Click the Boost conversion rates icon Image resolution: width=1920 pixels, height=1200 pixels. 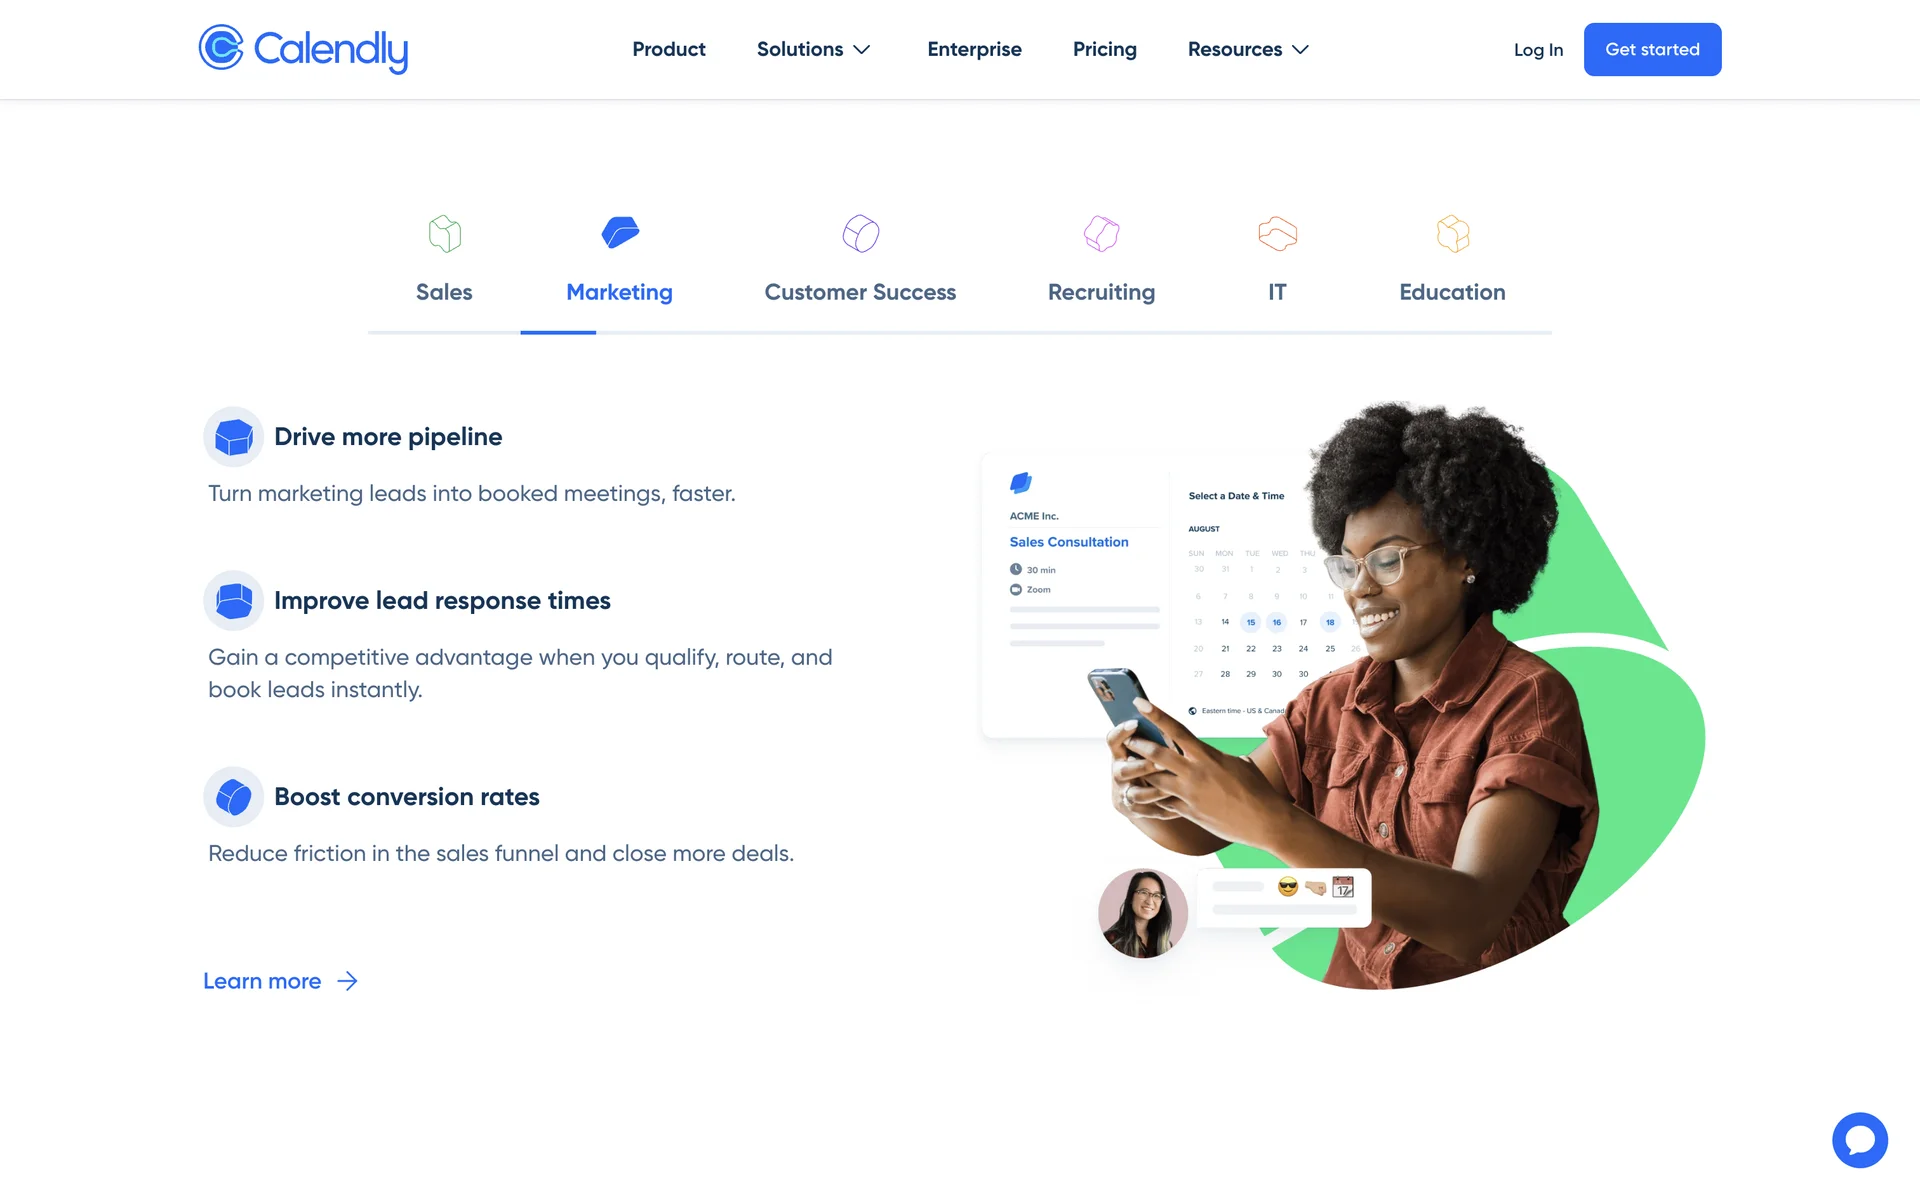pos(234,797)
